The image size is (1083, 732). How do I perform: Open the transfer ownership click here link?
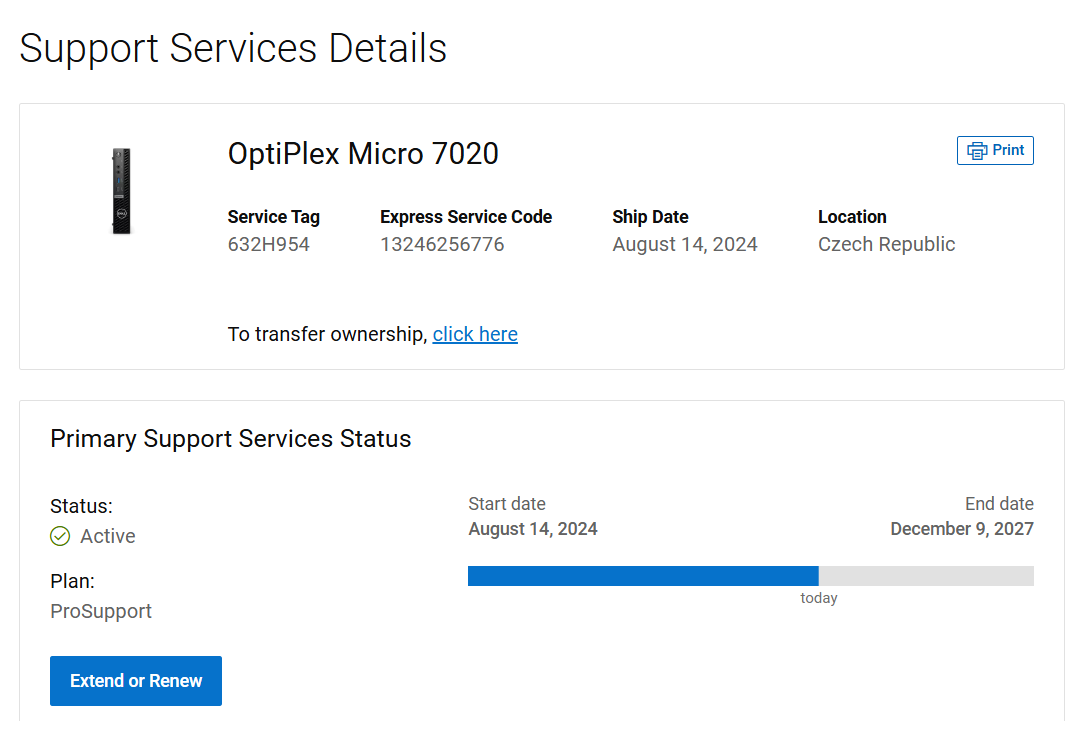pyautogui.click(x=475, y=334)
